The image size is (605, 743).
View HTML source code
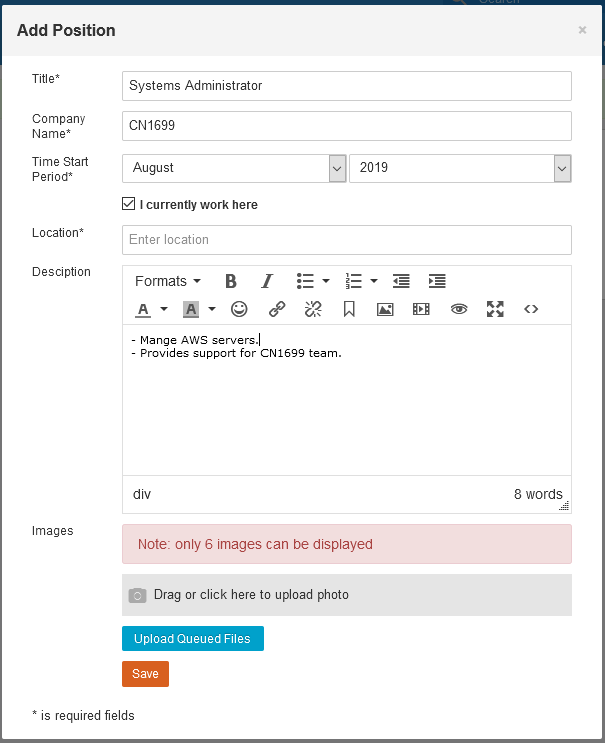point(531,309)
